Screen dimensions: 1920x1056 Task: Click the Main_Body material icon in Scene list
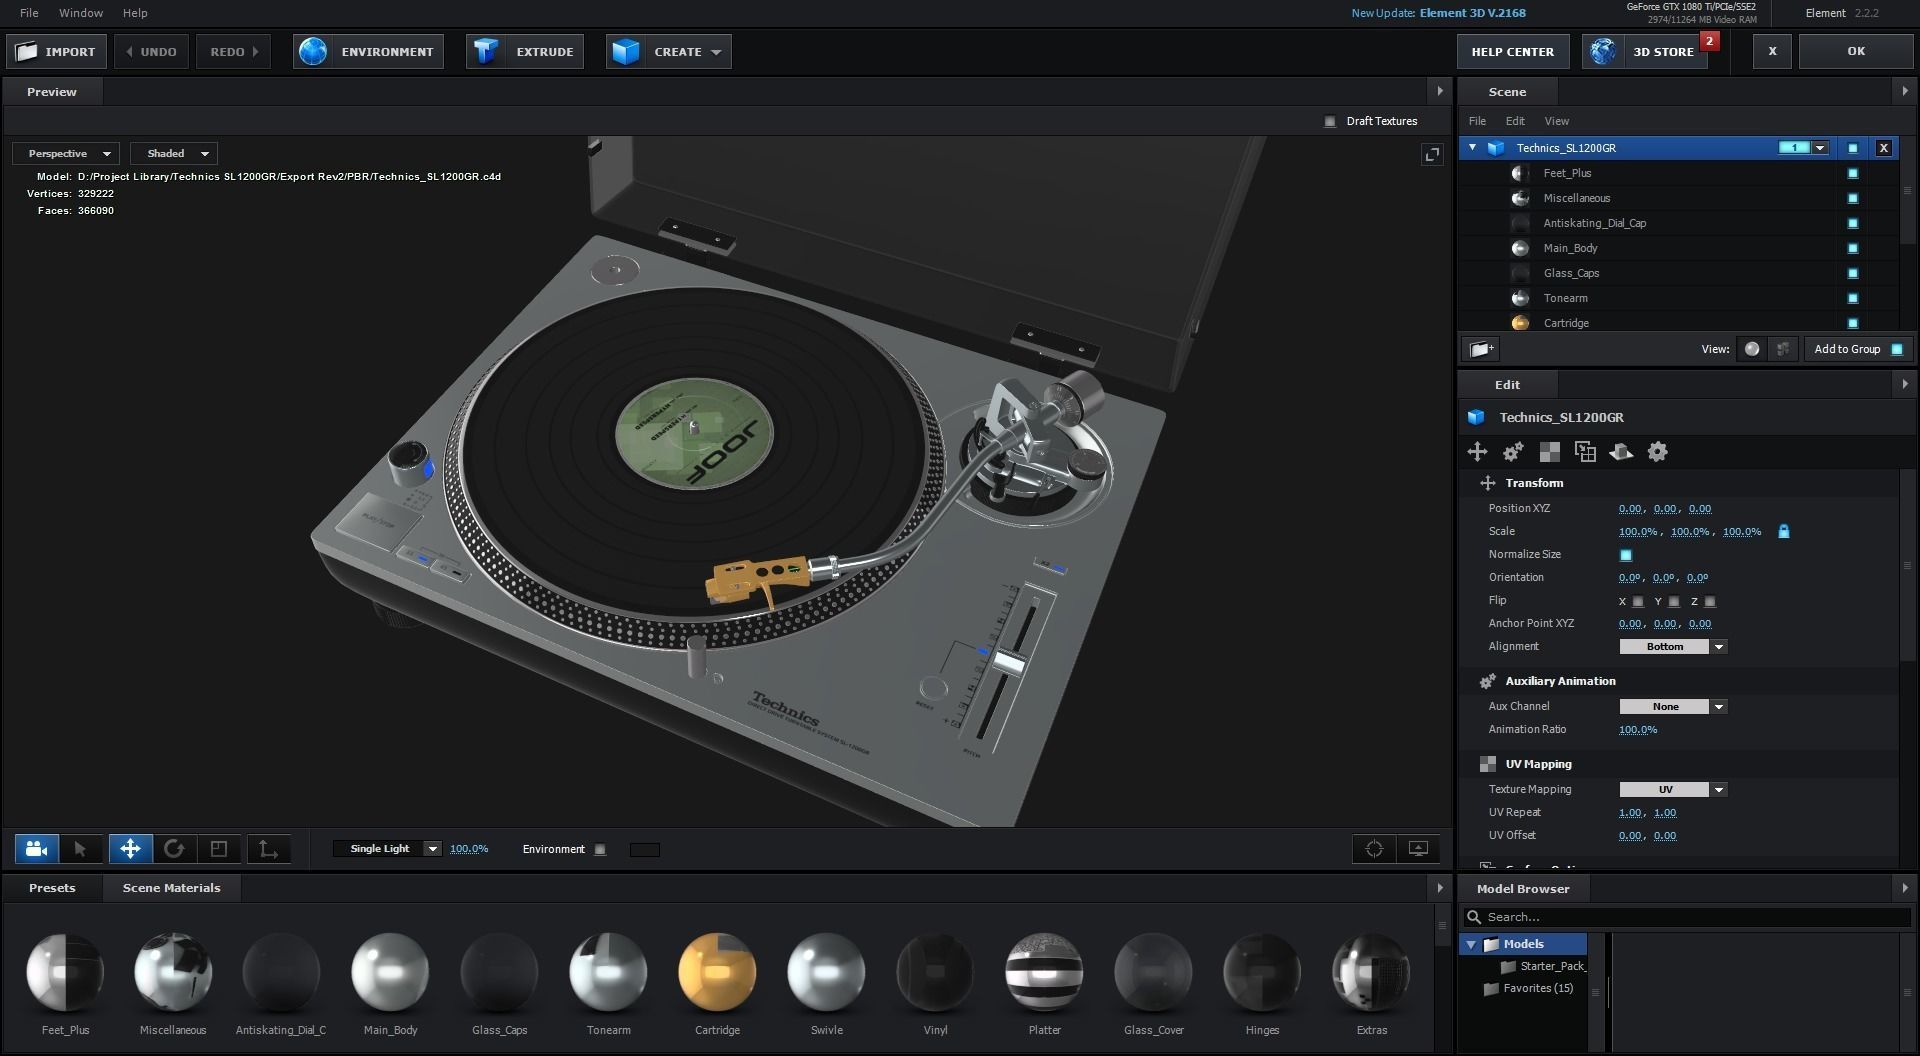(1520, 248)
